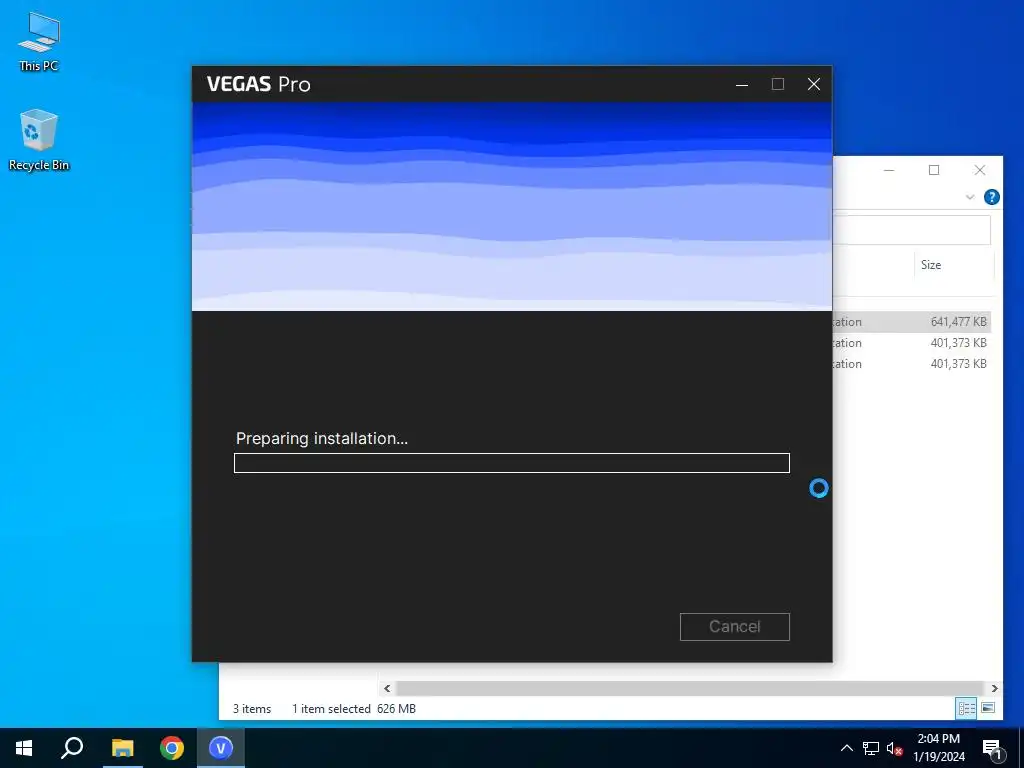1024x768 pixels.
Task: Click the 3 items status text
Action: pyautogui.click(x=252, y=709)
